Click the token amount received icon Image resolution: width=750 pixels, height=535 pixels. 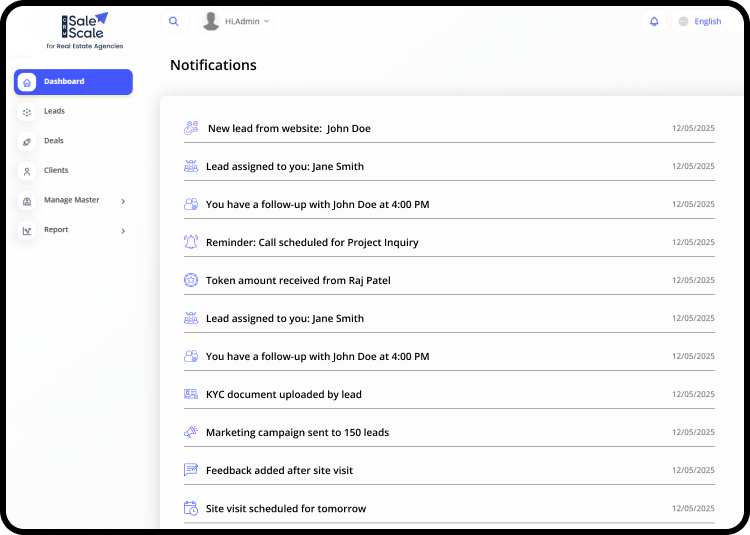pyautogui.click(x=191, y=280)
